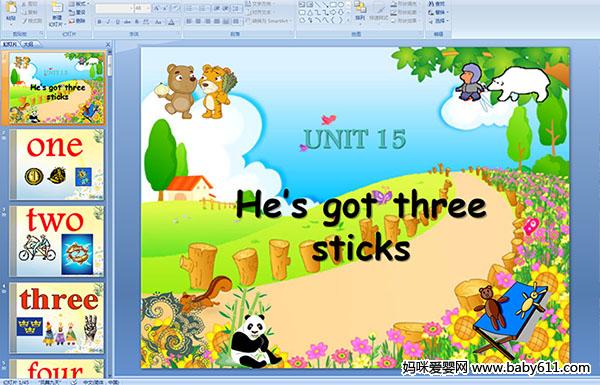The height and width of the screenshot is (385, 600).
Task: Toggle text Shadow S button
Action: 137,22
